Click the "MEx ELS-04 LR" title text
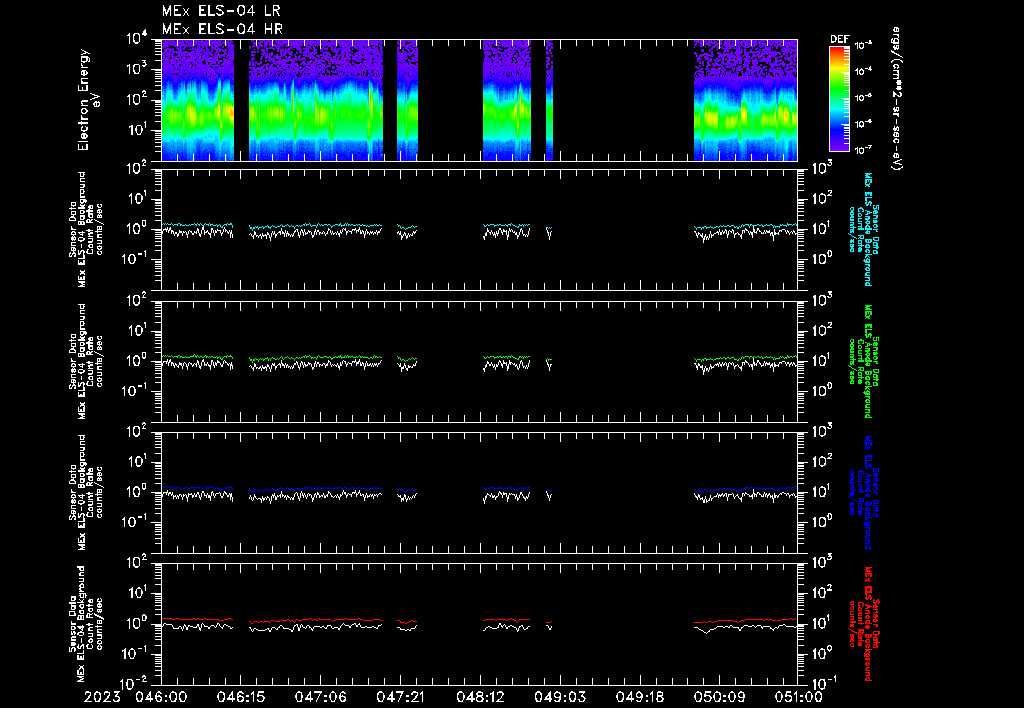This screenshot has height=708, width=1024. [221, 11]
